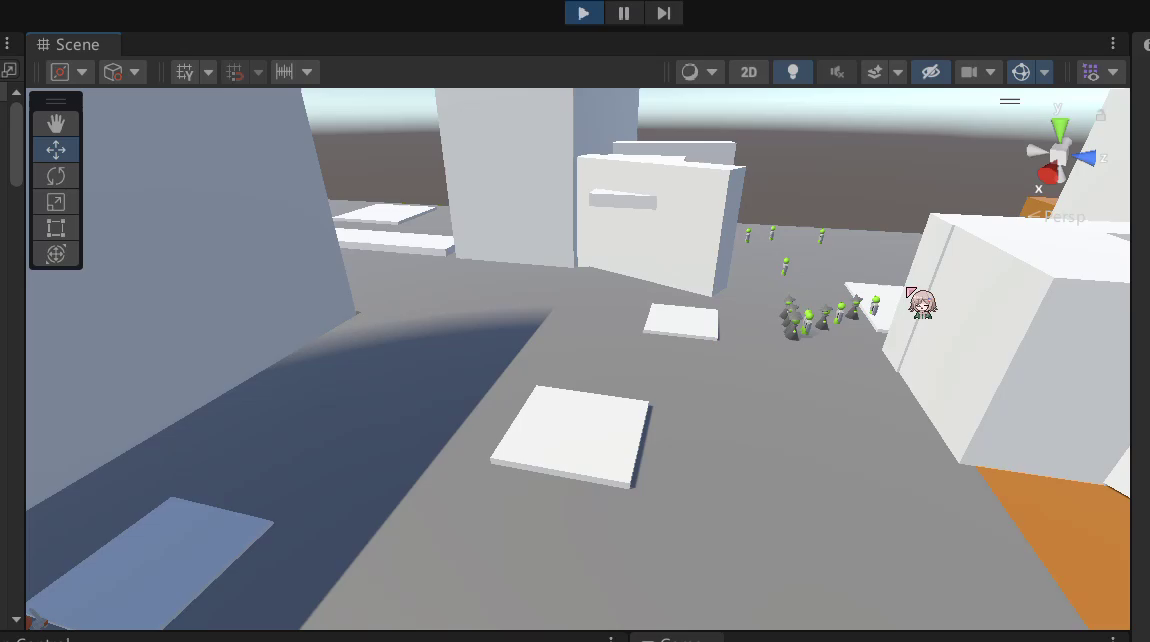
Task: Toggle hidden objects visibility eye
Action: coord(930,72)
